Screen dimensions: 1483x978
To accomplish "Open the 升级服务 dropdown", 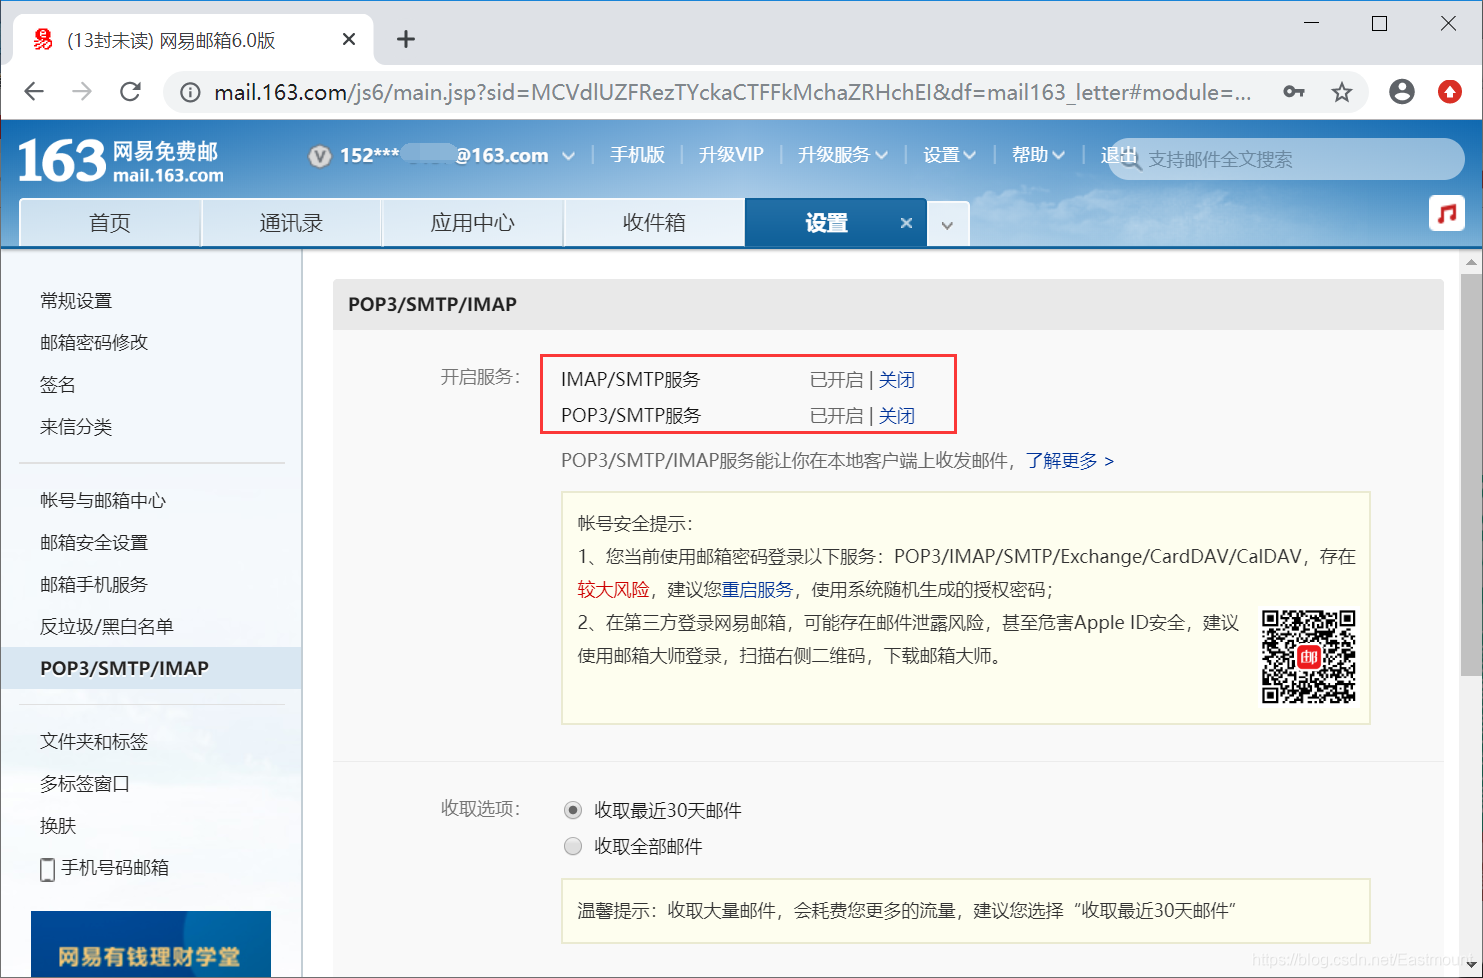I will (x=843, y=155).
